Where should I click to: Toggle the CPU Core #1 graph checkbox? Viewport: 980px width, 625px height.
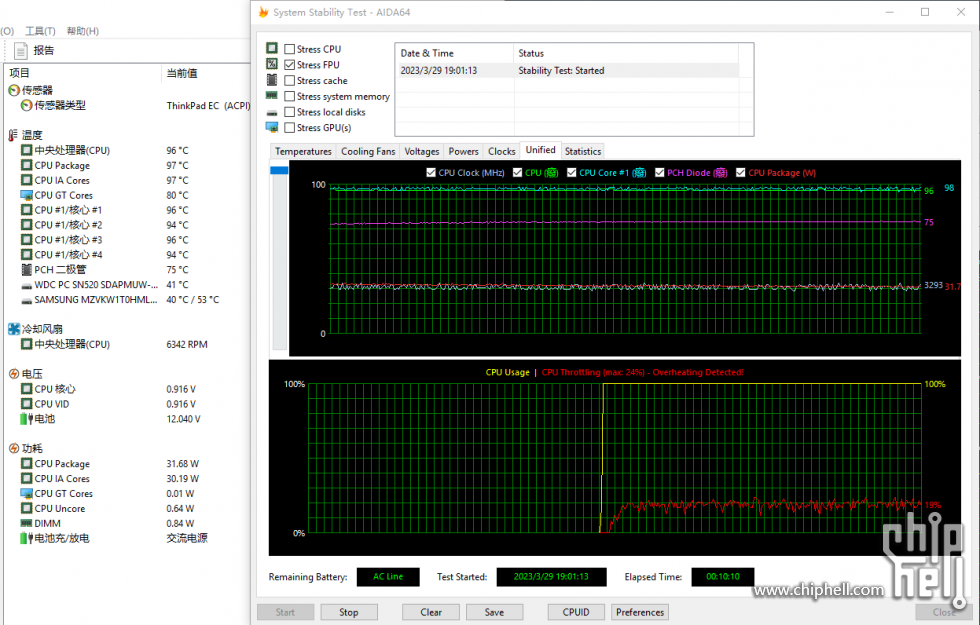point(571,172)
